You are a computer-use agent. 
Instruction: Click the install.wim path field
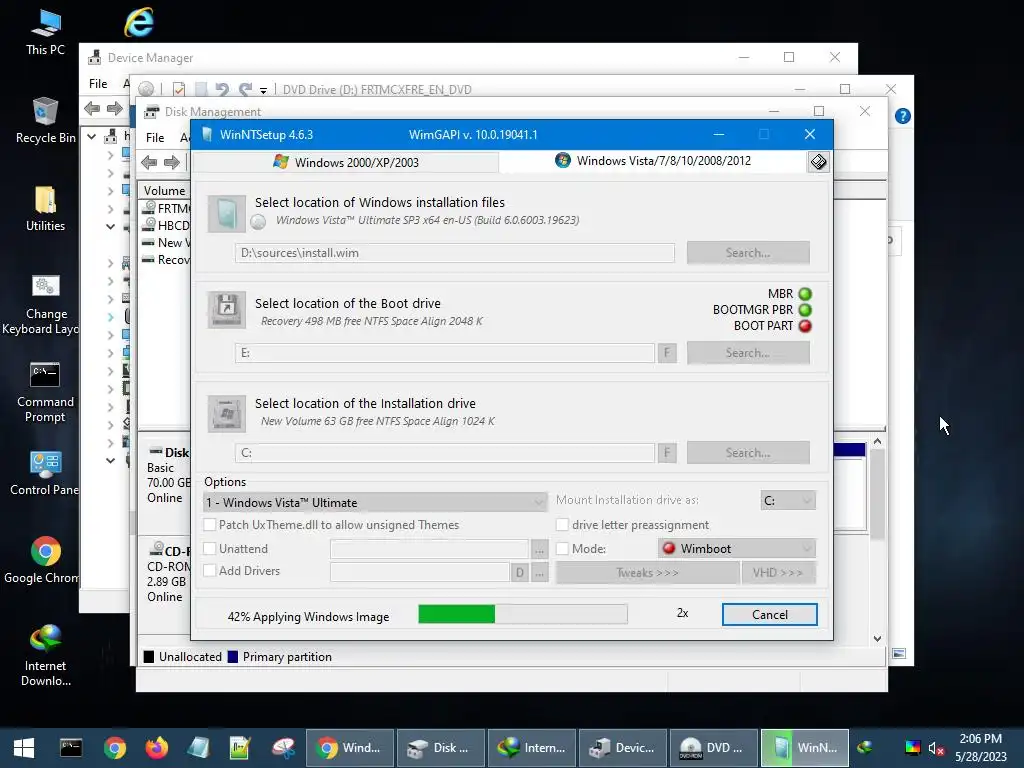tap(455, 253)
